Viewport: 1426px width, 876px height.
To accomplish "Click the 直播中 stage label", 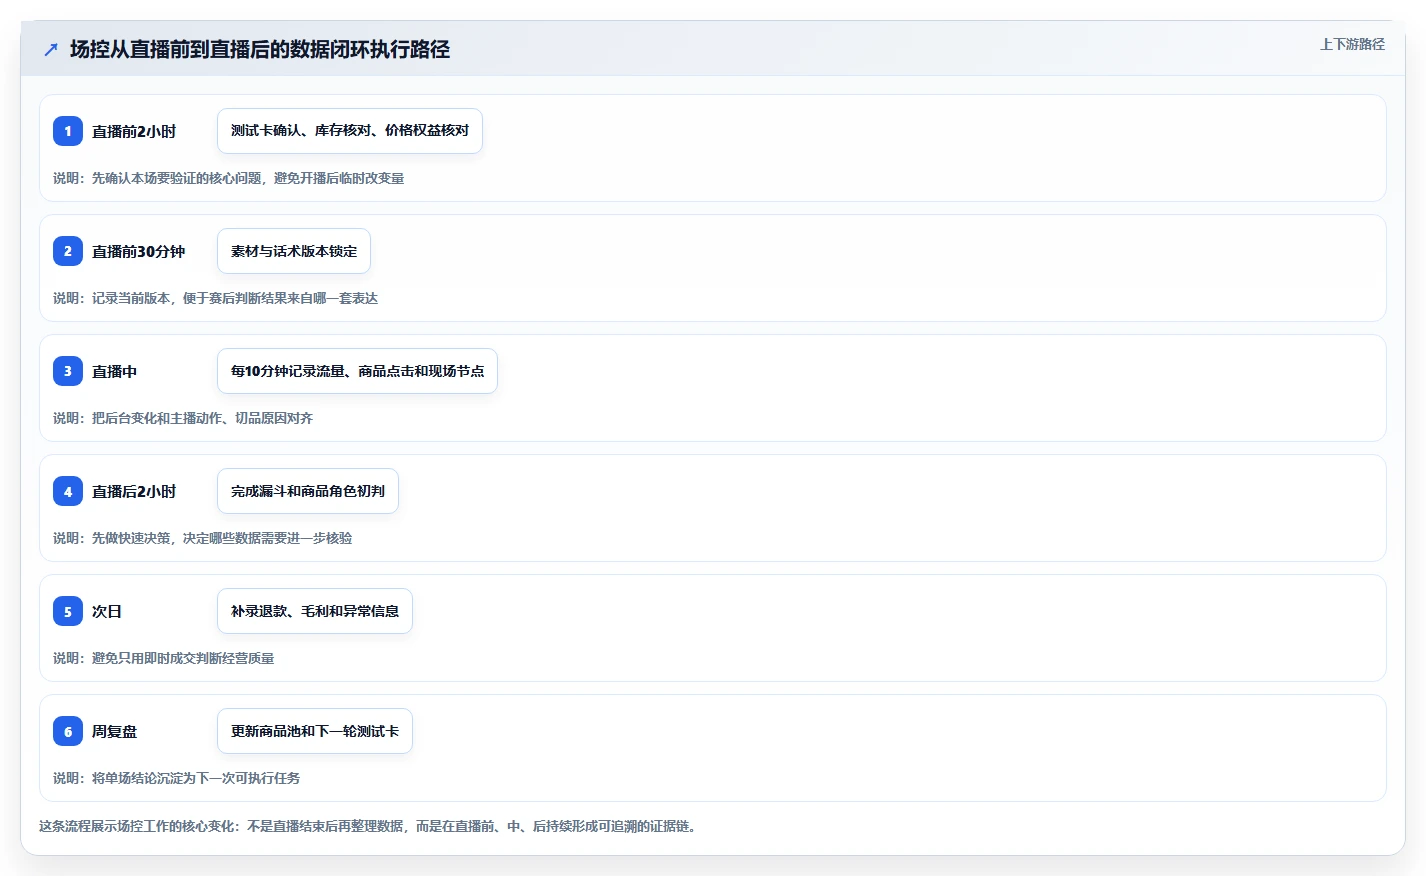I will [x=115, y=371].
